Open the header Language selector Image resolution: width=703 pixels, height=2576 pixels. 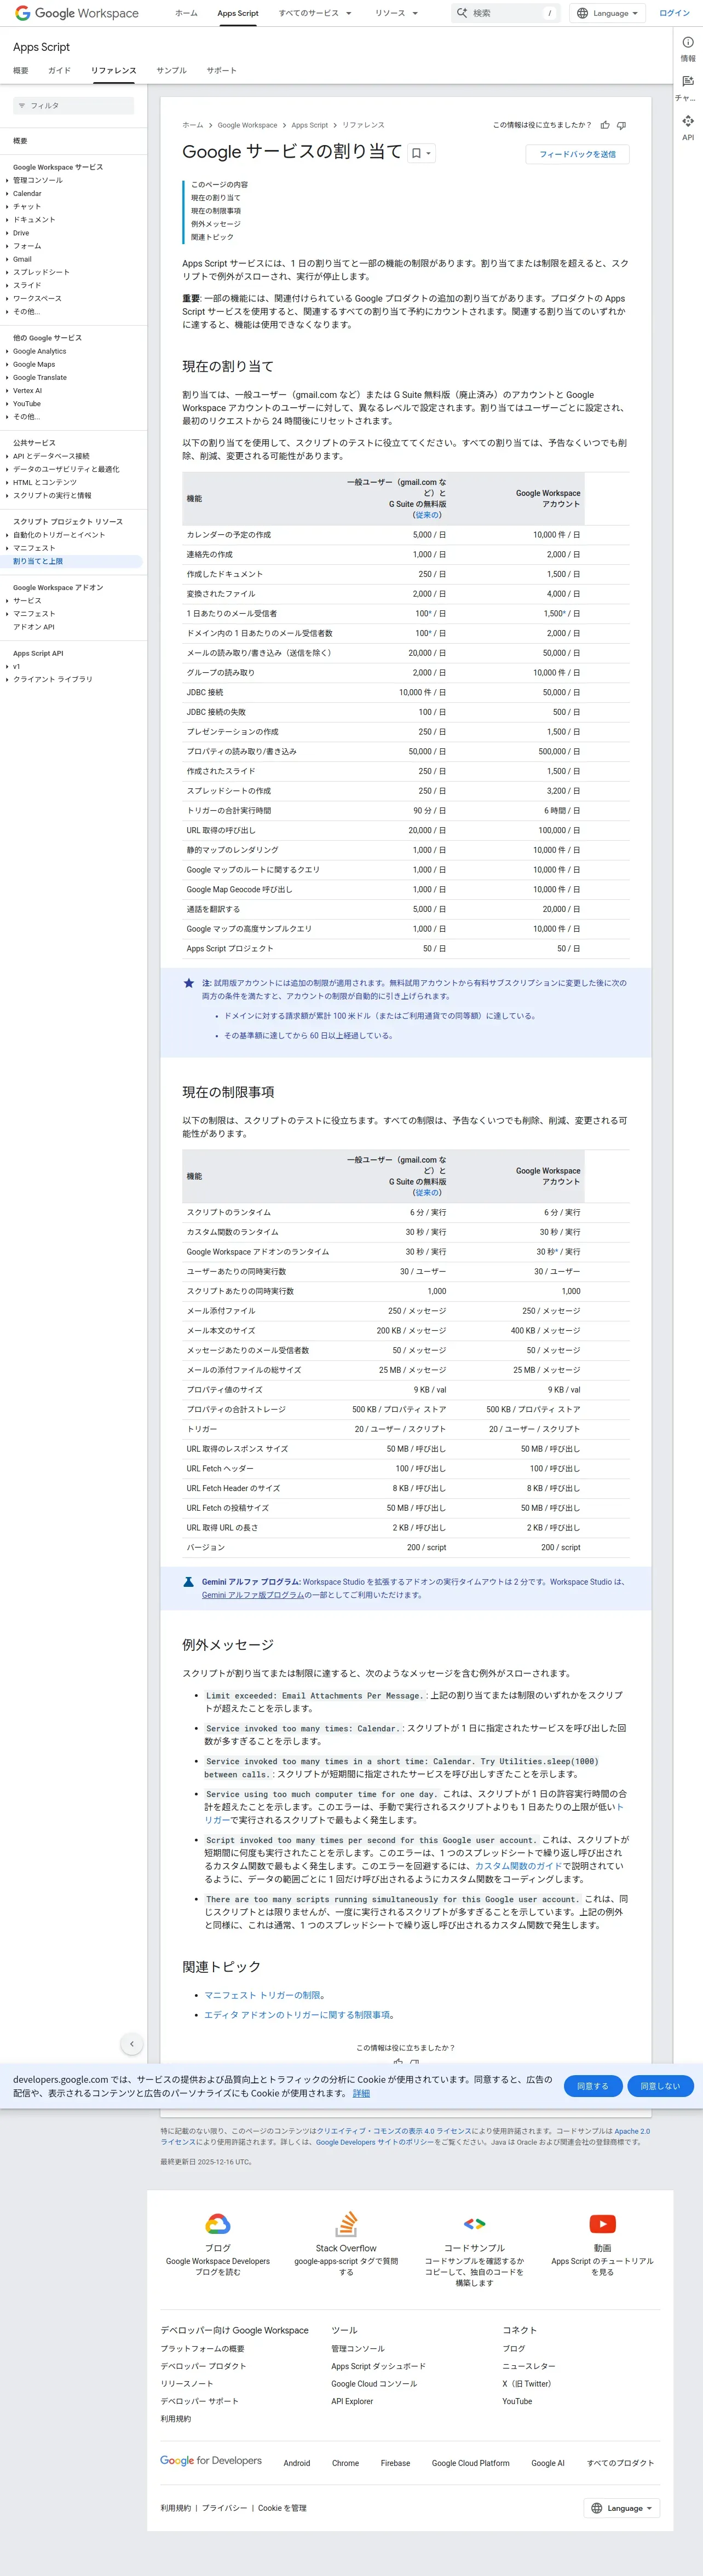(609, 13)
